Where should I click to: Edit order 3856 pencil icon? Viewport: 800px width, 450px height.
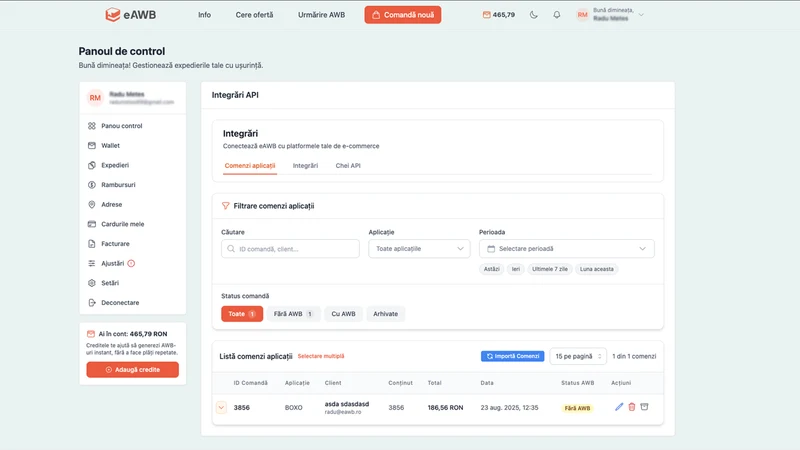[619, 407]
